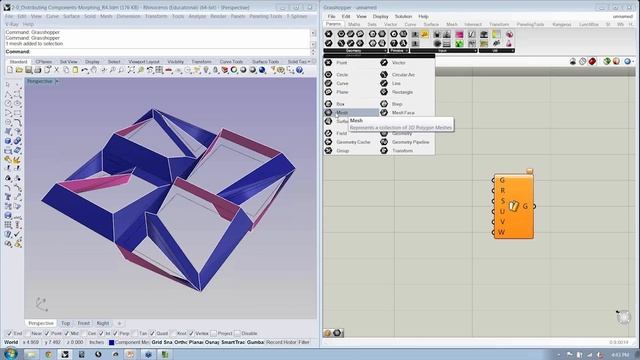Open the Grasshopper preview settings dropdown arrow
This screenshot has width=640, height=360.
(x=633, y=62)
